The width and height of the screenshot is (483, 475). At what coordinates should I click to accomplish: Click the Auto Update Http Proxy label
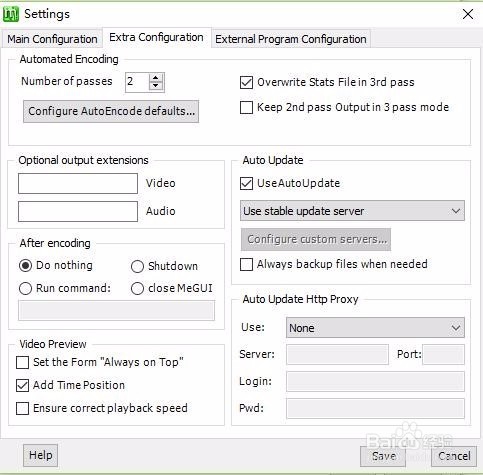coord(300,299)
